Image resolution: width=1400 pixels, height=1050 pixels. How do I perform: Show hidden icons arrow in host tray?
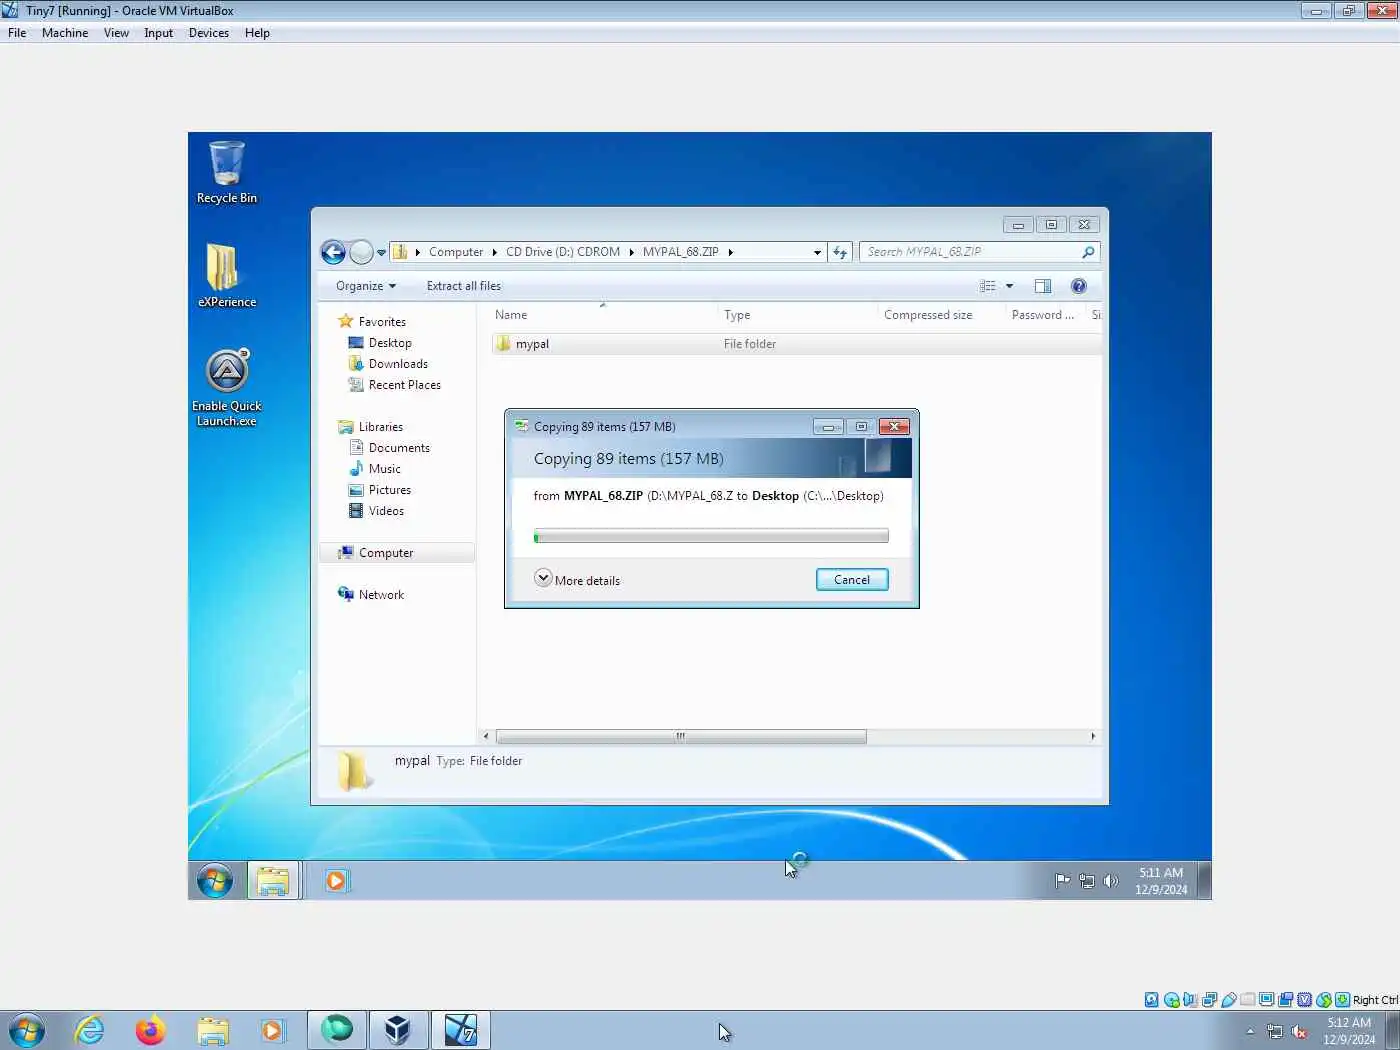[1250, 1031]
